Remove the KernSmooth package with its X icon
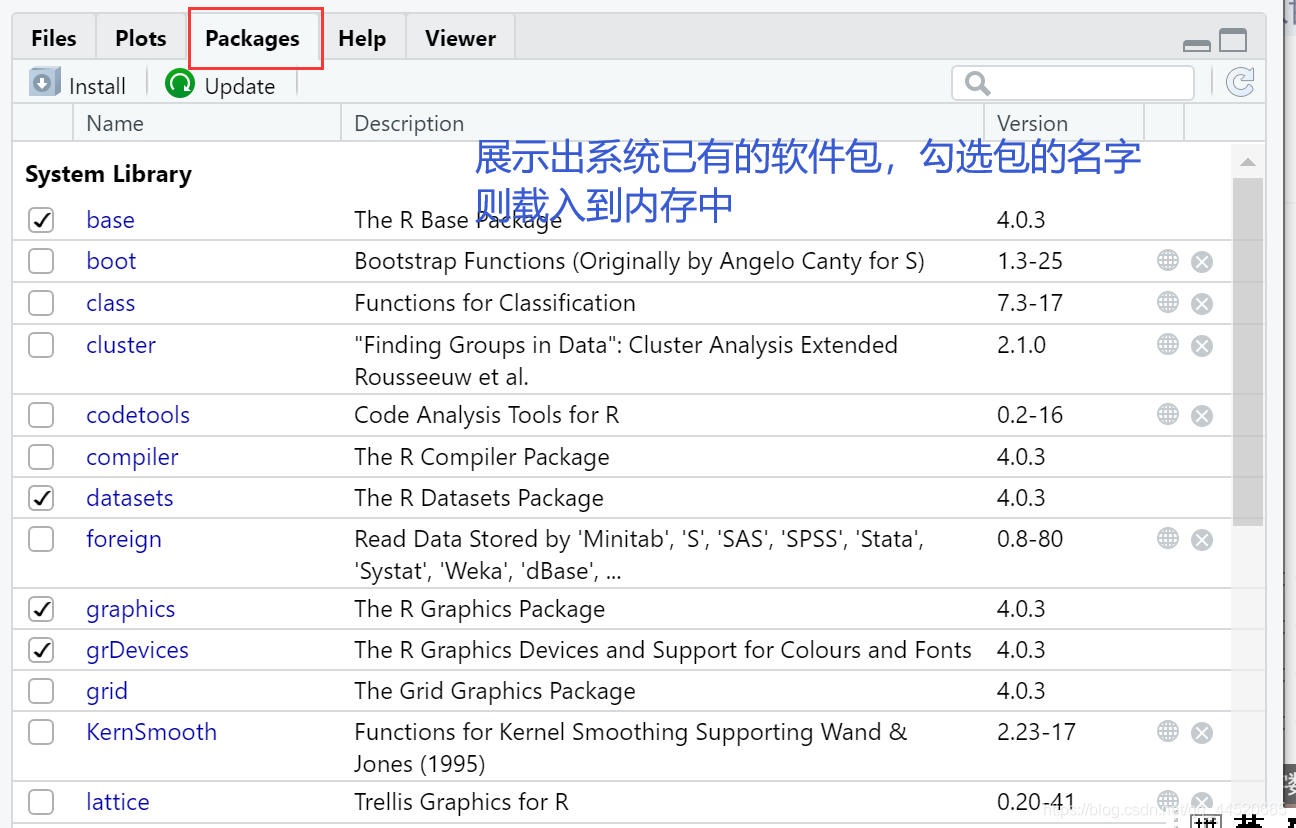This screenshot has width=1296, height=828. tap(1202, 733)
